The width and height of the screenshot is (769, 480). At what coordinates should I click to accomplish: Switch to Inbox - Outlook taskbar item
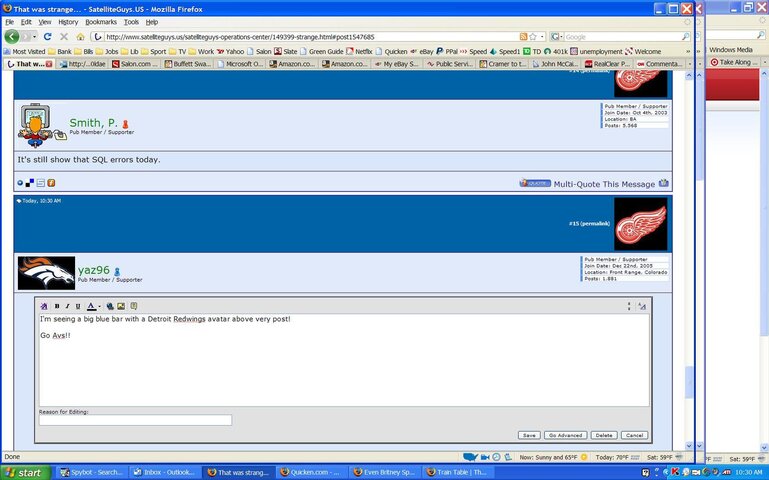(x=163, y=473)
